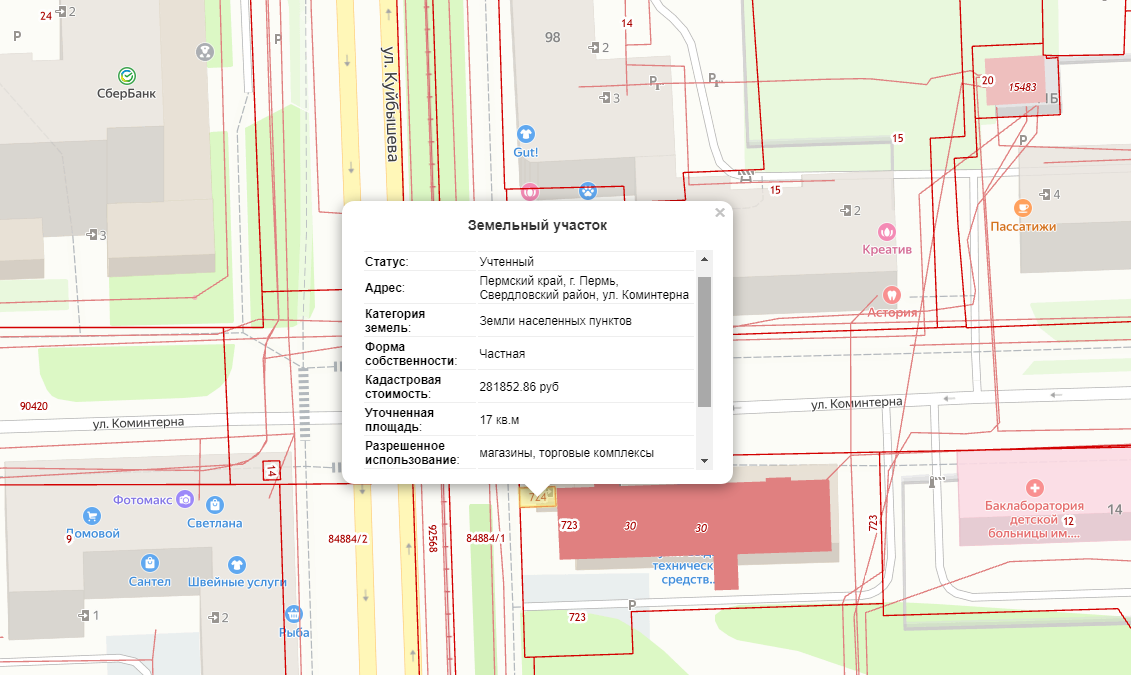The image size is (1131, 675).
Task: Close the Земельный участок popup
Action: [719, 212]
